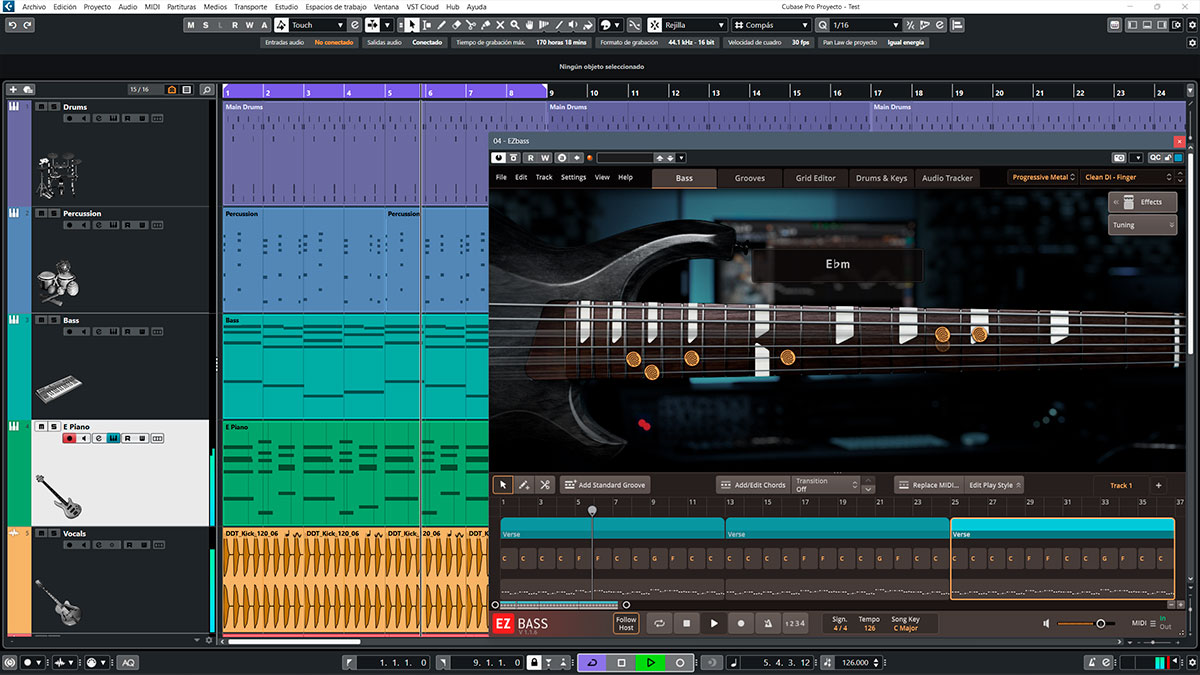
Task: Enable plugin Write automation in EZbass header
Action: pyautogui.click(x=546, y=157)
